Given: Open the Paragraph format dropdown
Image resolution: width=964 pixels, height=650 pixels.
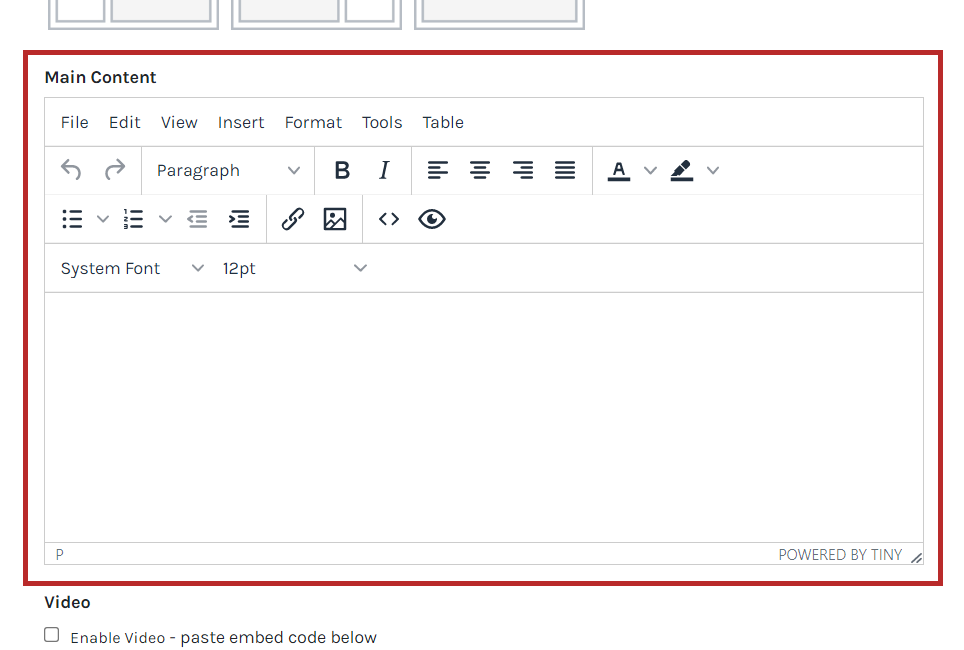Looking at the screenshot, I should click(227, 170).
